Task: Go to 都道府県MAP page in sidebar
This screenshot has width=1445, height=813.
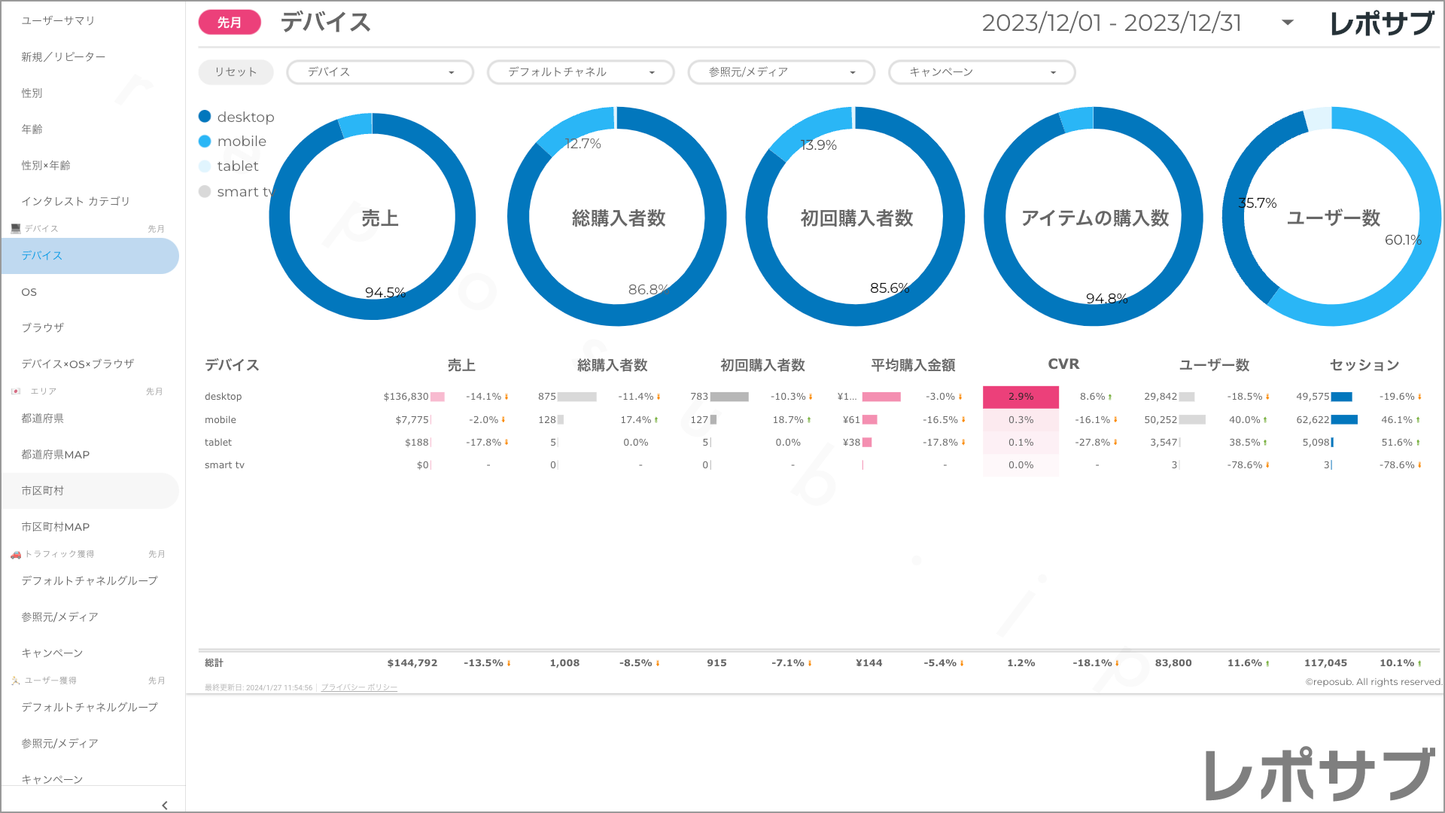Action: [x=55, y=455]
